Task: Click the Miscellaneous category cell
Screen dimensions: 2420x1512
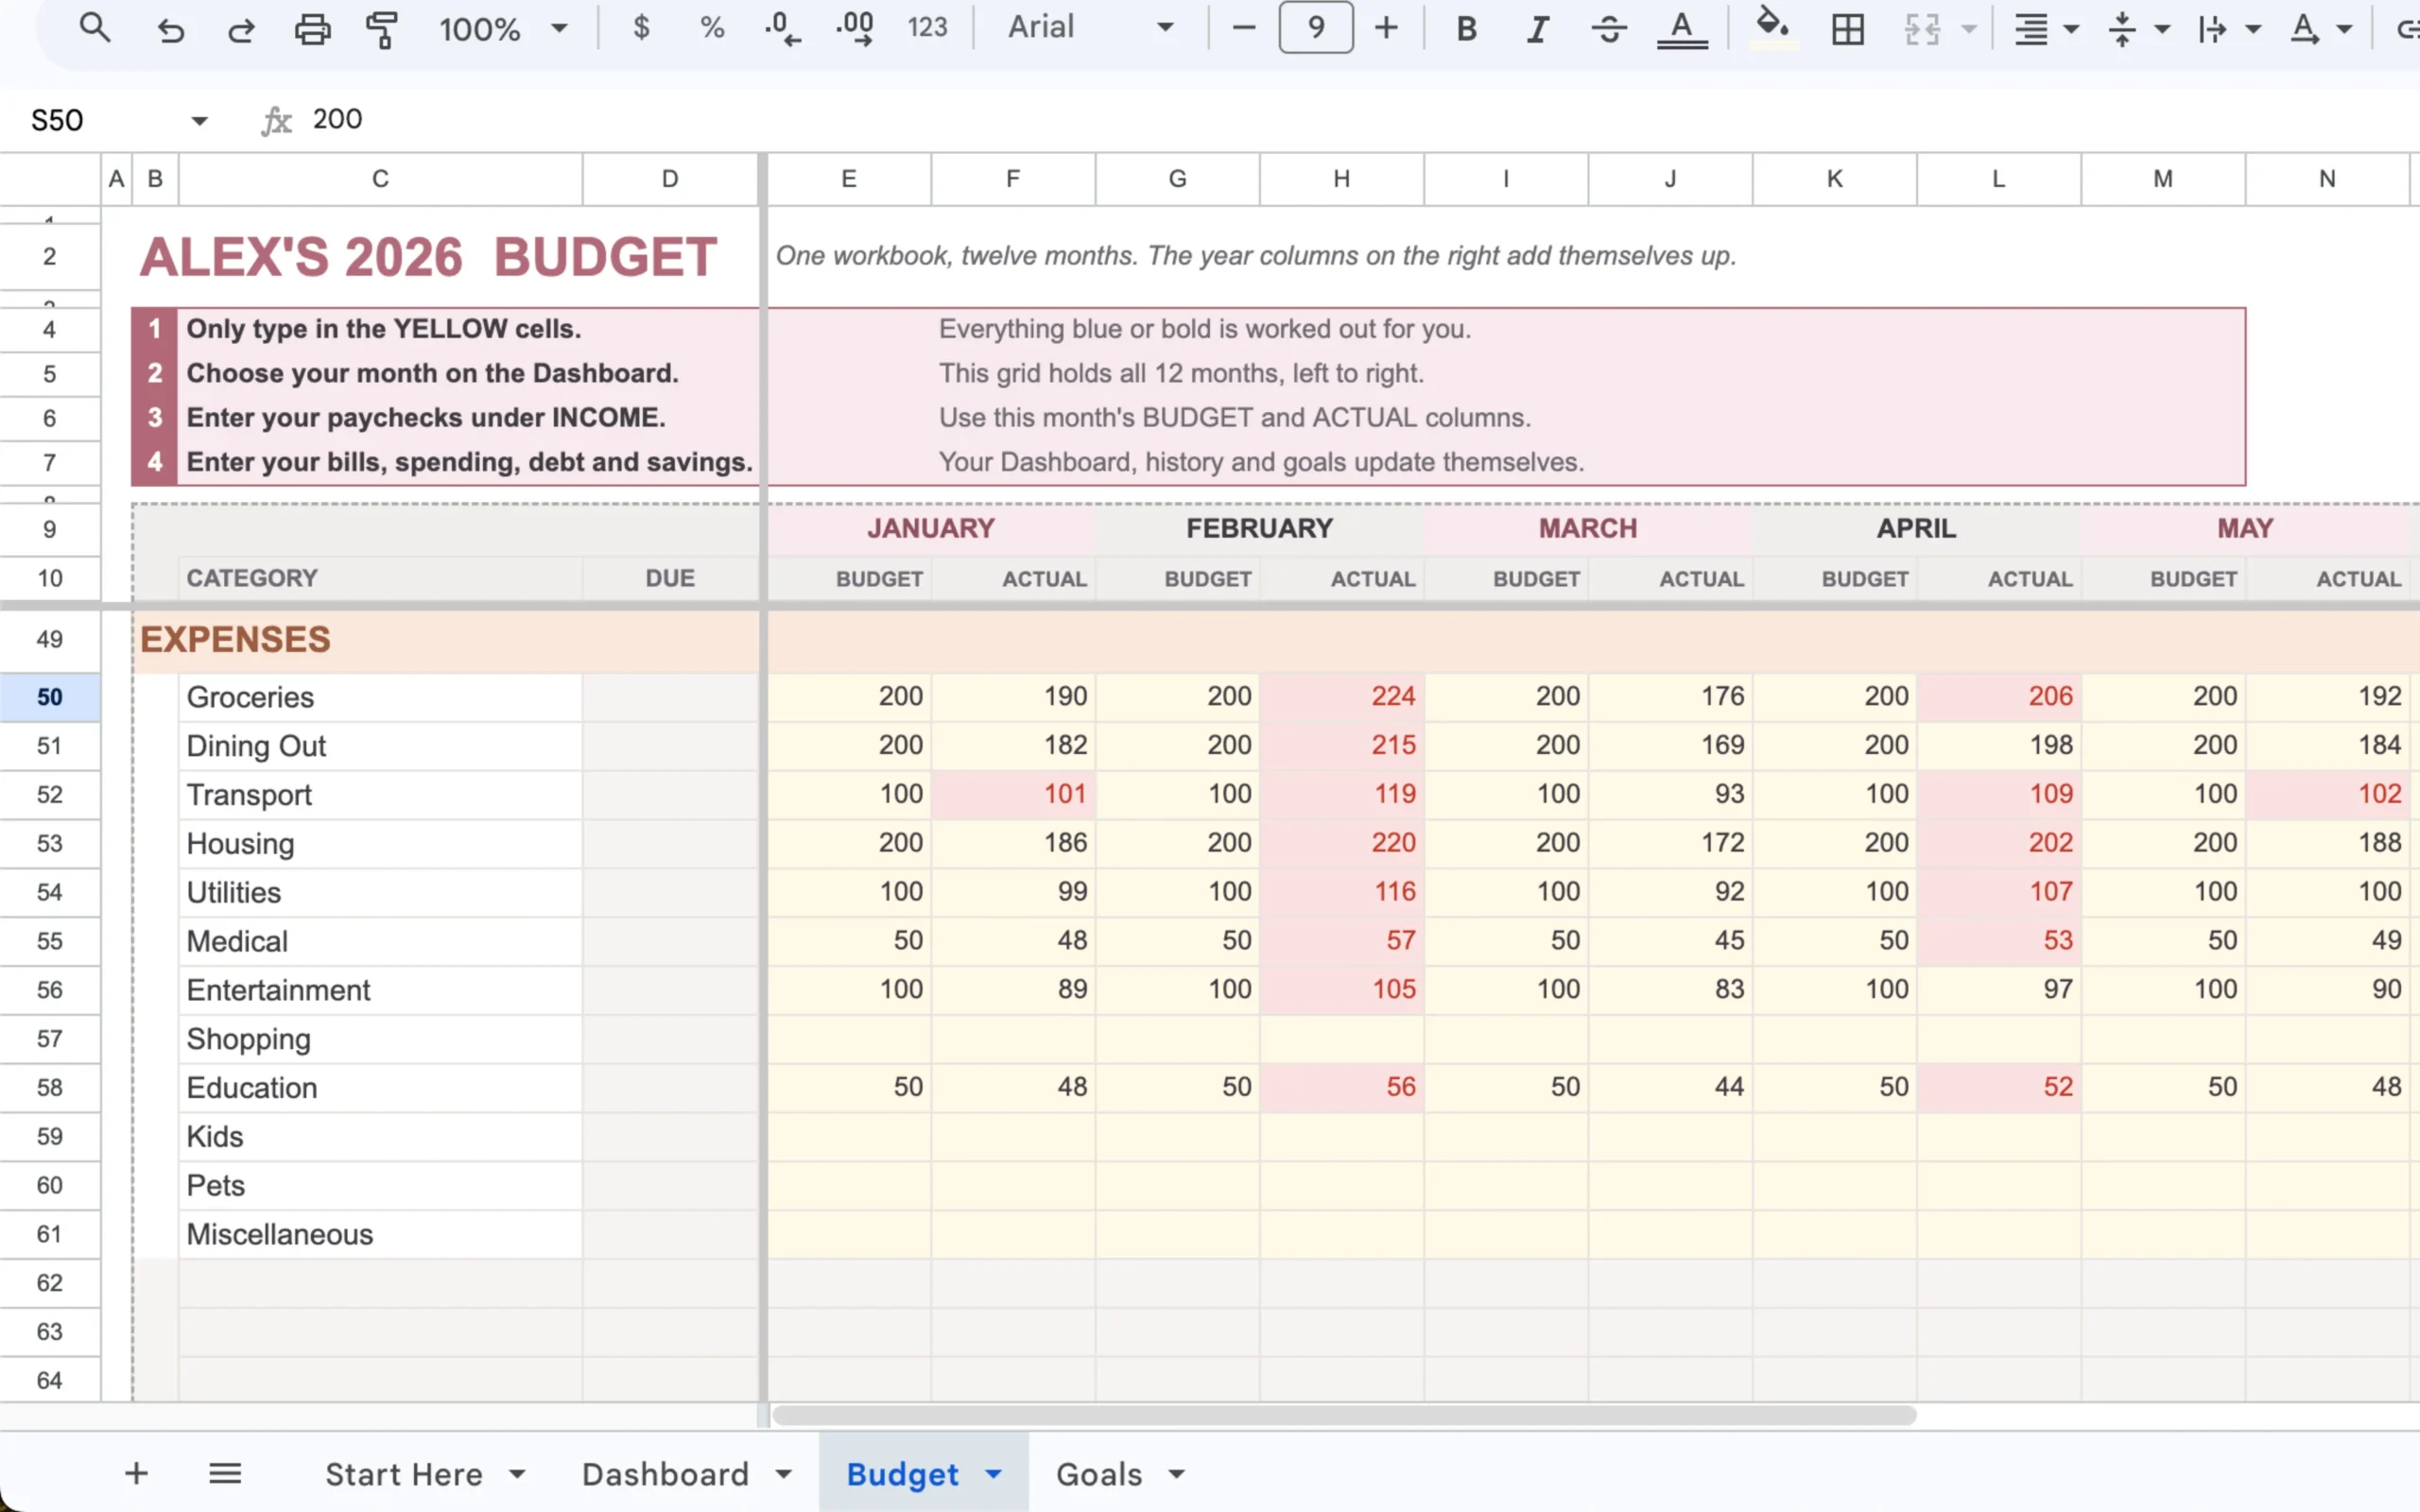Action: click(381, 1234)
